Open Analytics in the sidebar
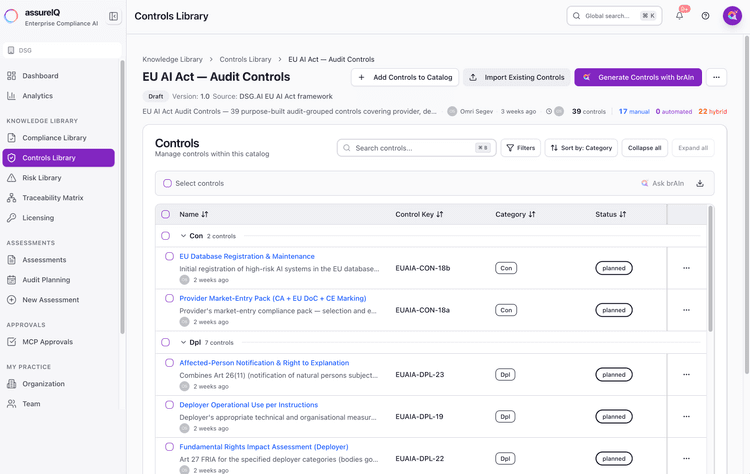This screenshot has width=750, height=474. (58, 96)
